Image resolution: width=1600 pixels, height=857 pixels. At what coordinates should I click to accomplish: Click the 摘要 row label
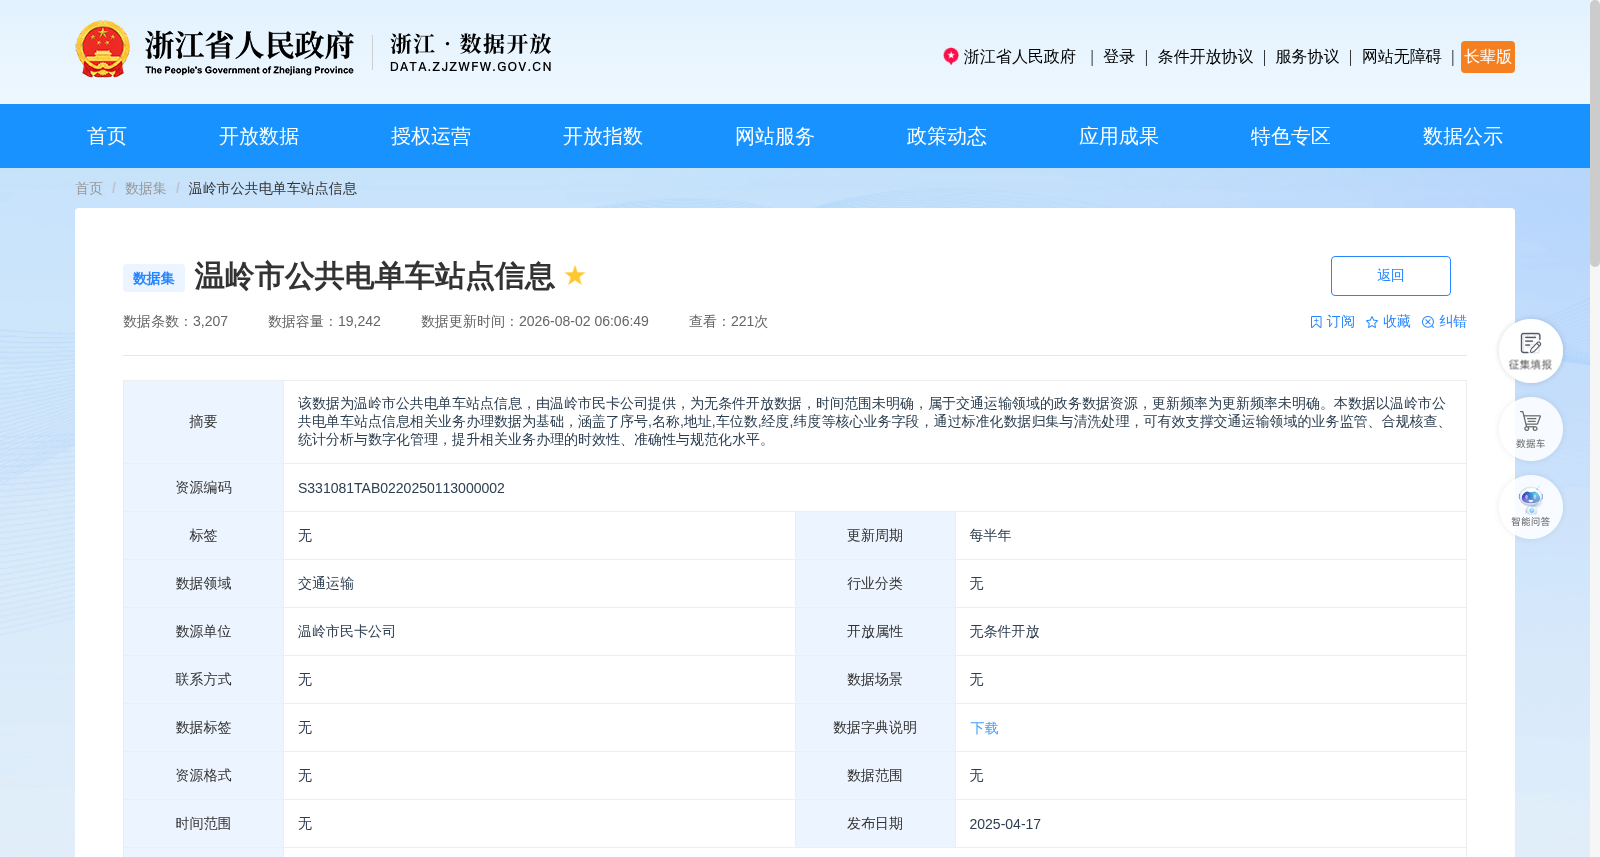coord(203,422)
